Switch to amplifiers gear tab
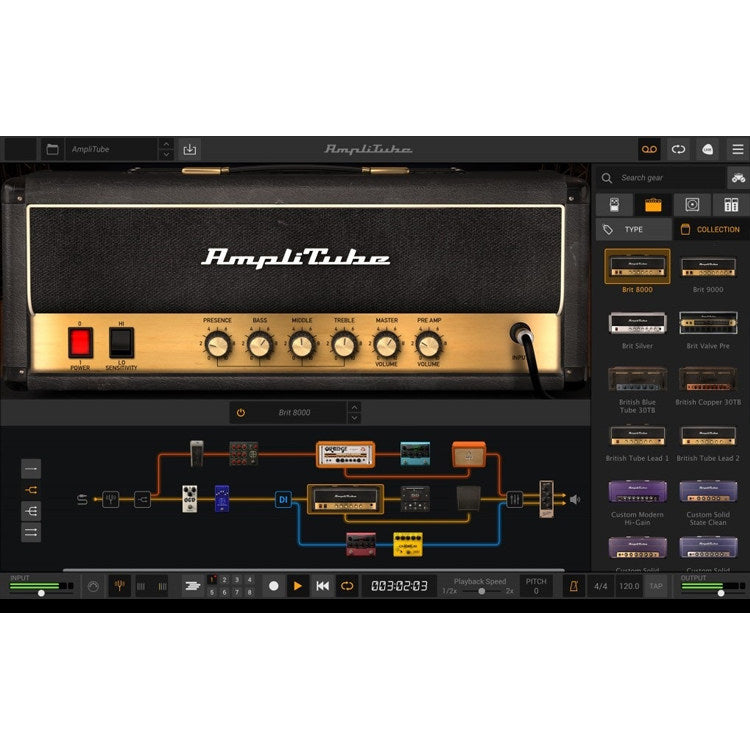The height and width of the screenshot is (750, 750). click(653, 205)
